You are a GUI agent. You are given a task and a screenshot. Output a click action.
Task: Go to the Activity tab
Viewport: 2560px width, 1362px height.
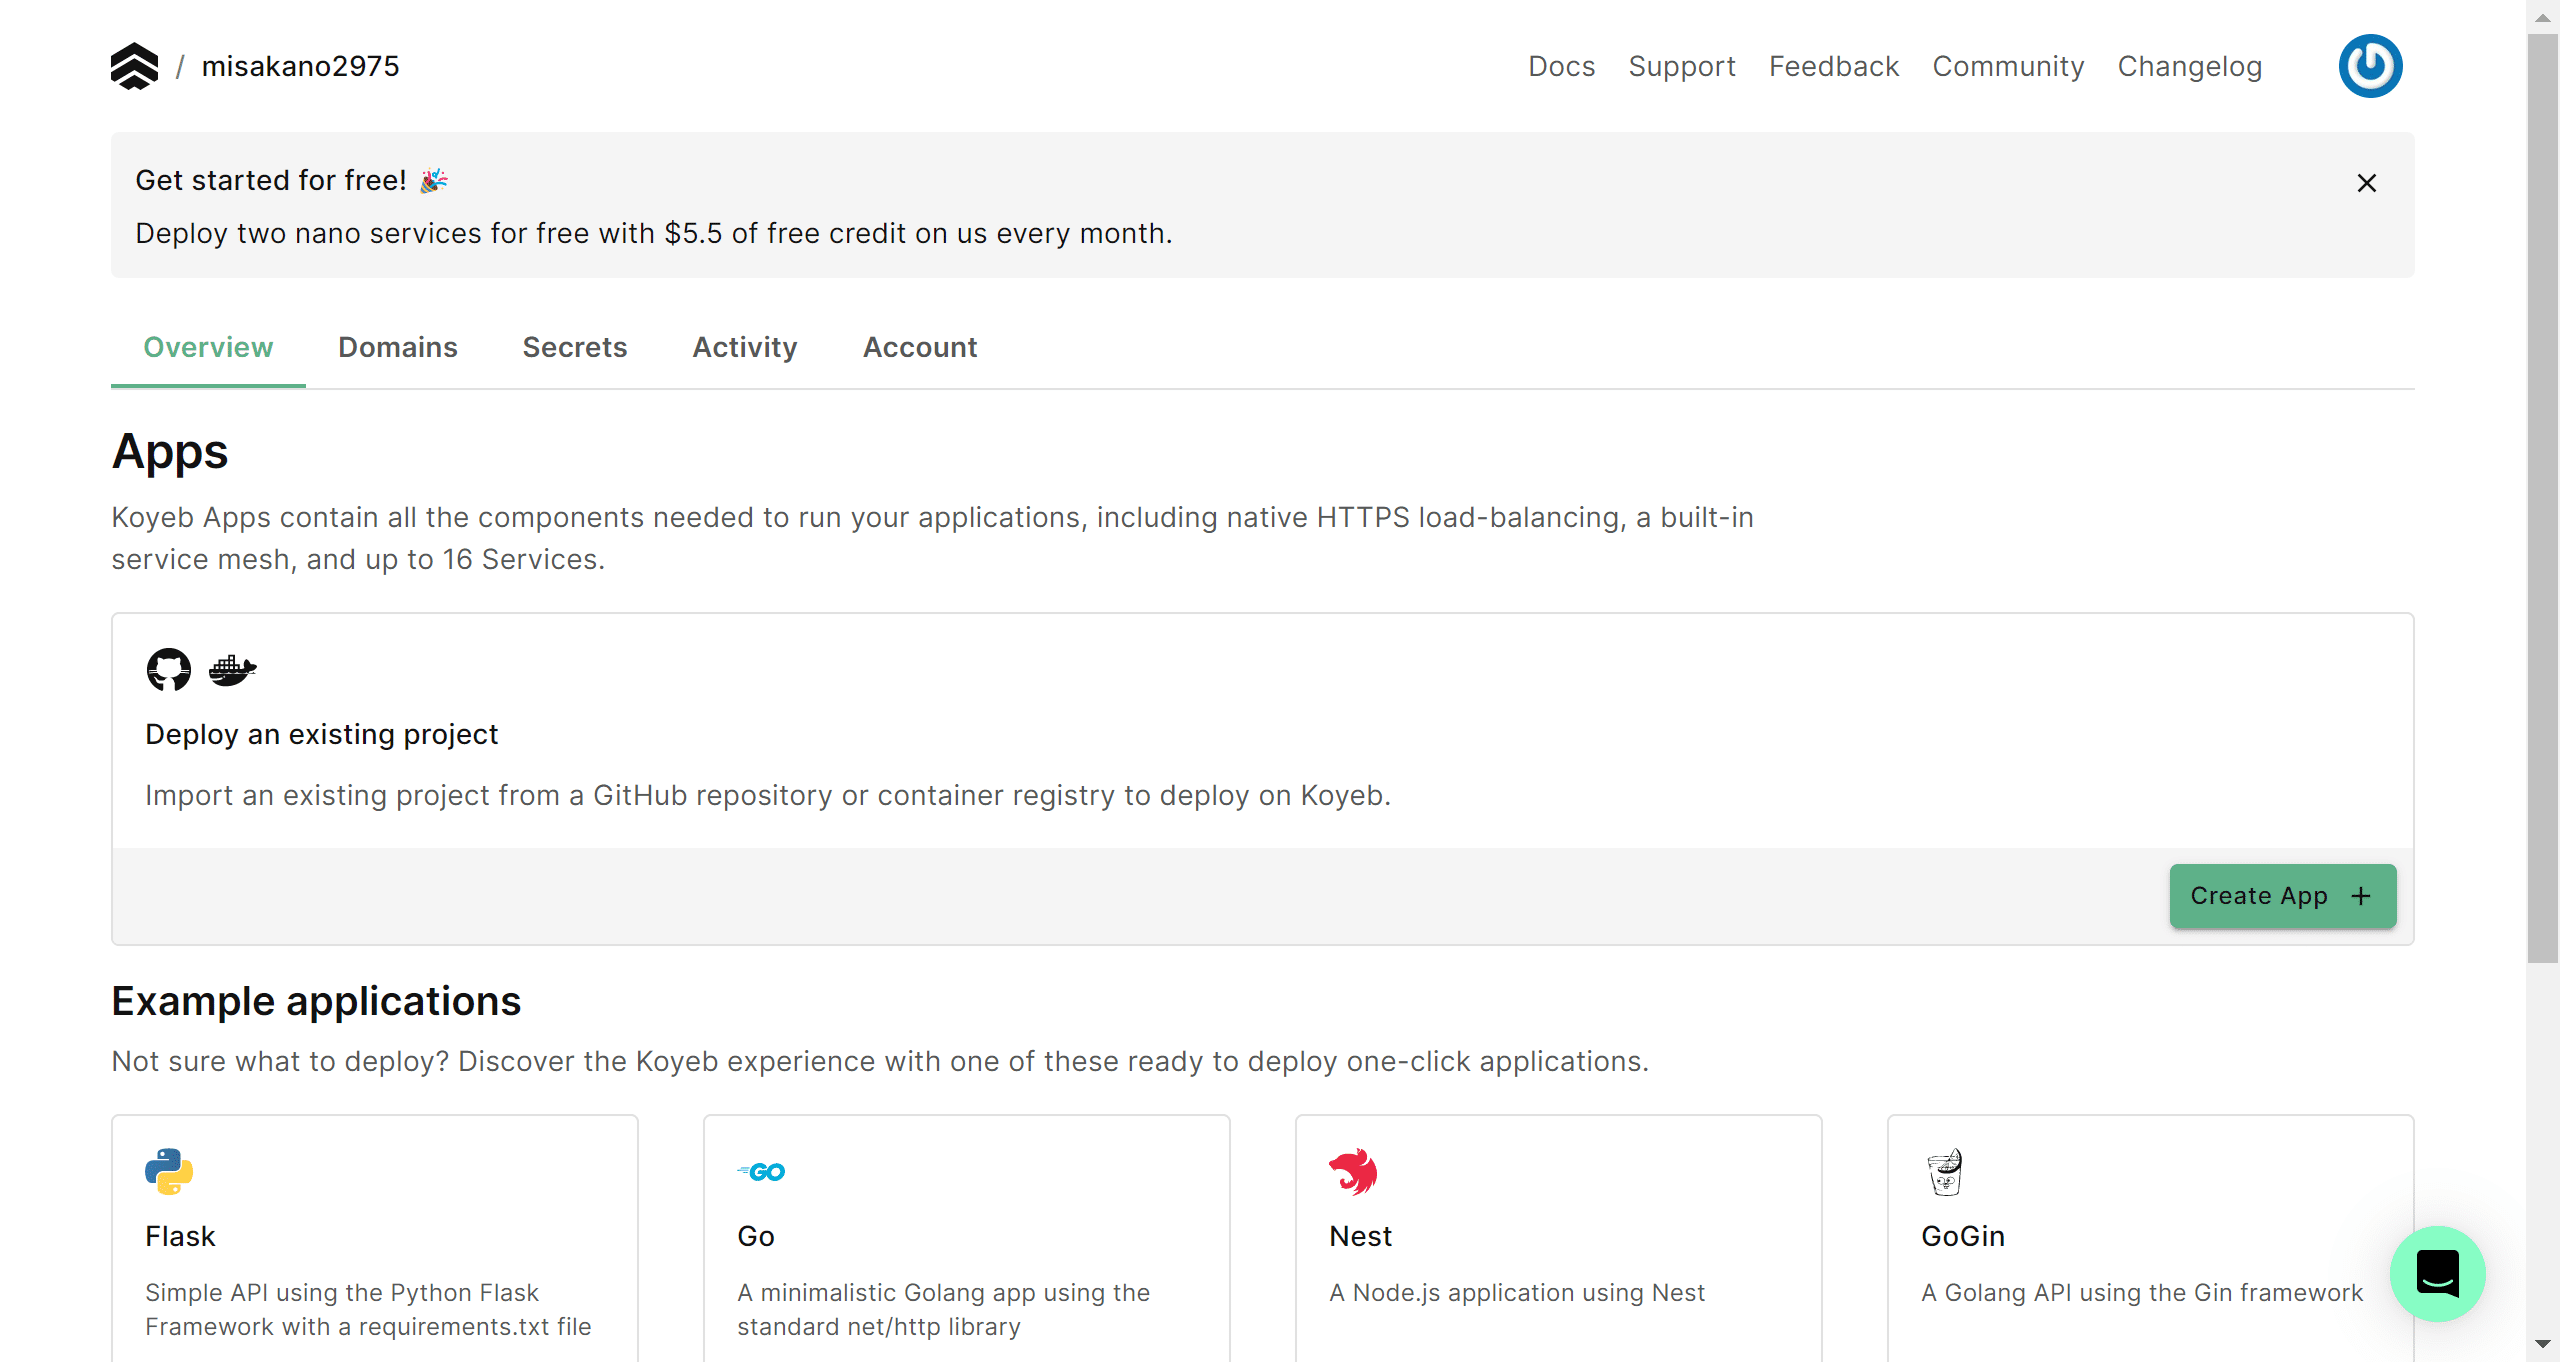click(745, 347)
